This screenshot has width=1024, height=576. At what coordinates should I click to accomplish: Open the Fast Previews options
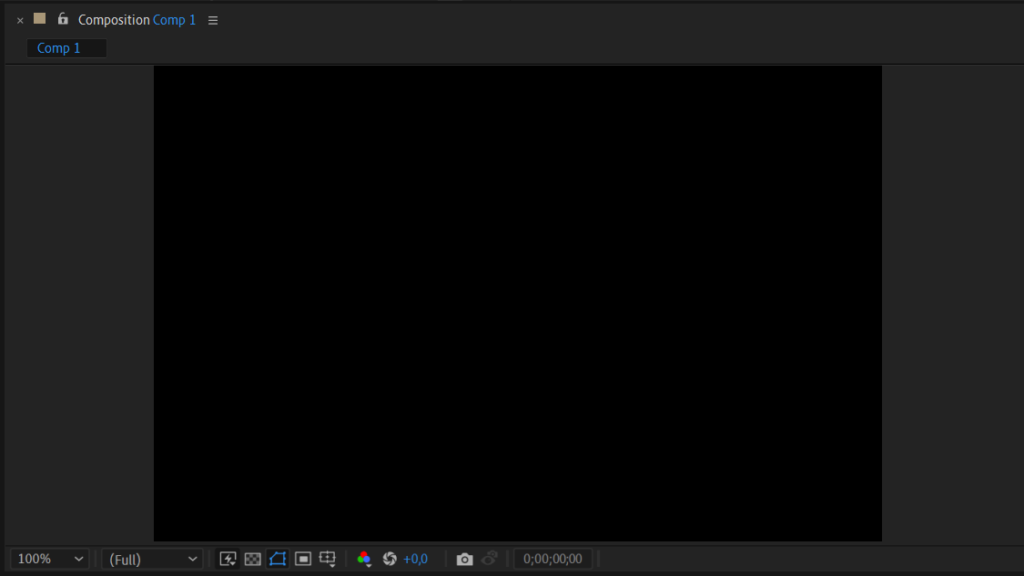click(x=228, y=559)
